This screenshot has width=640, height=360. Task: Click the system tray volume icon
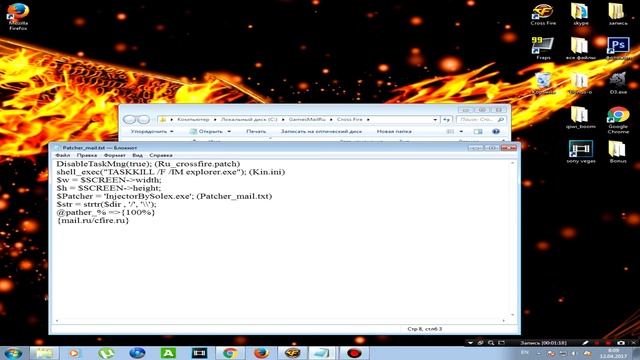(573, 353)
